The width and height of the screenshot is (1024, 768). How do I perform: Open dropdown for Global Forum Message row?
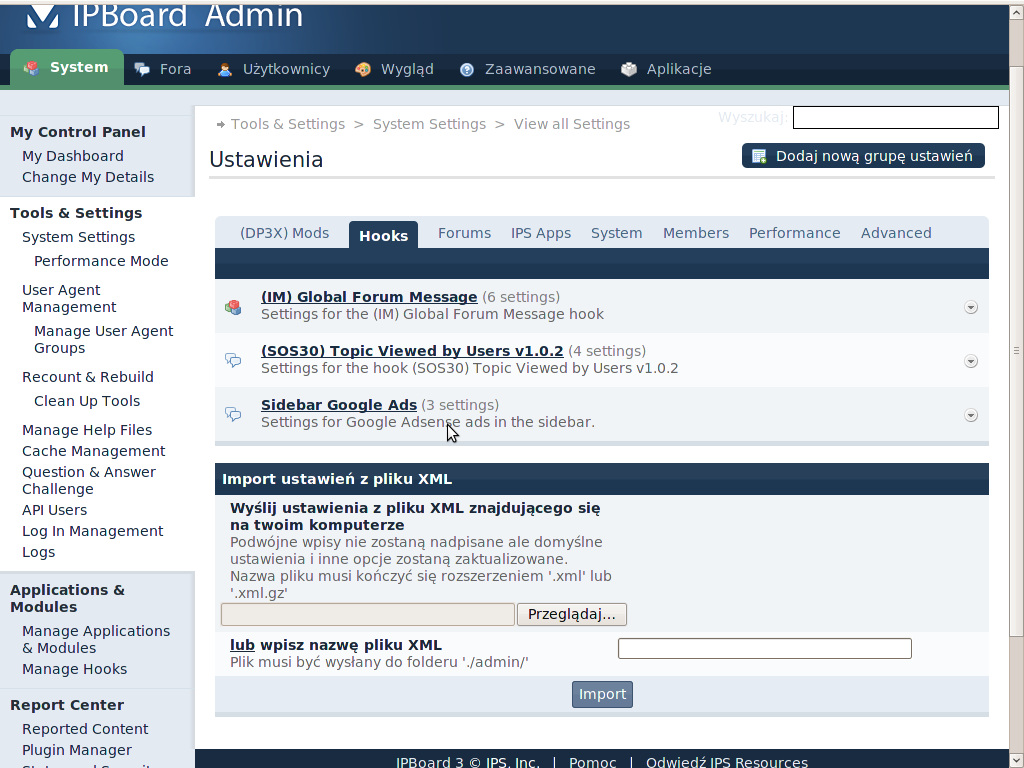tap(970, 307)
